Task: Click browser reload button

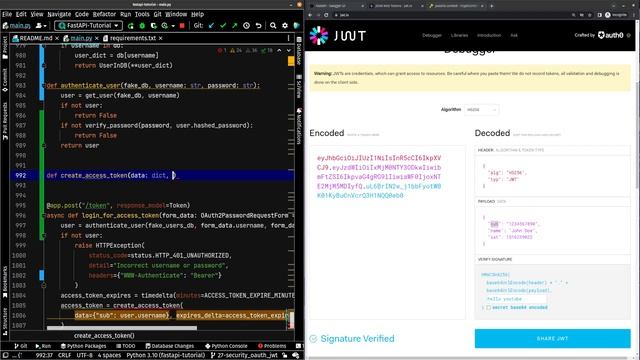Action: 326,15
